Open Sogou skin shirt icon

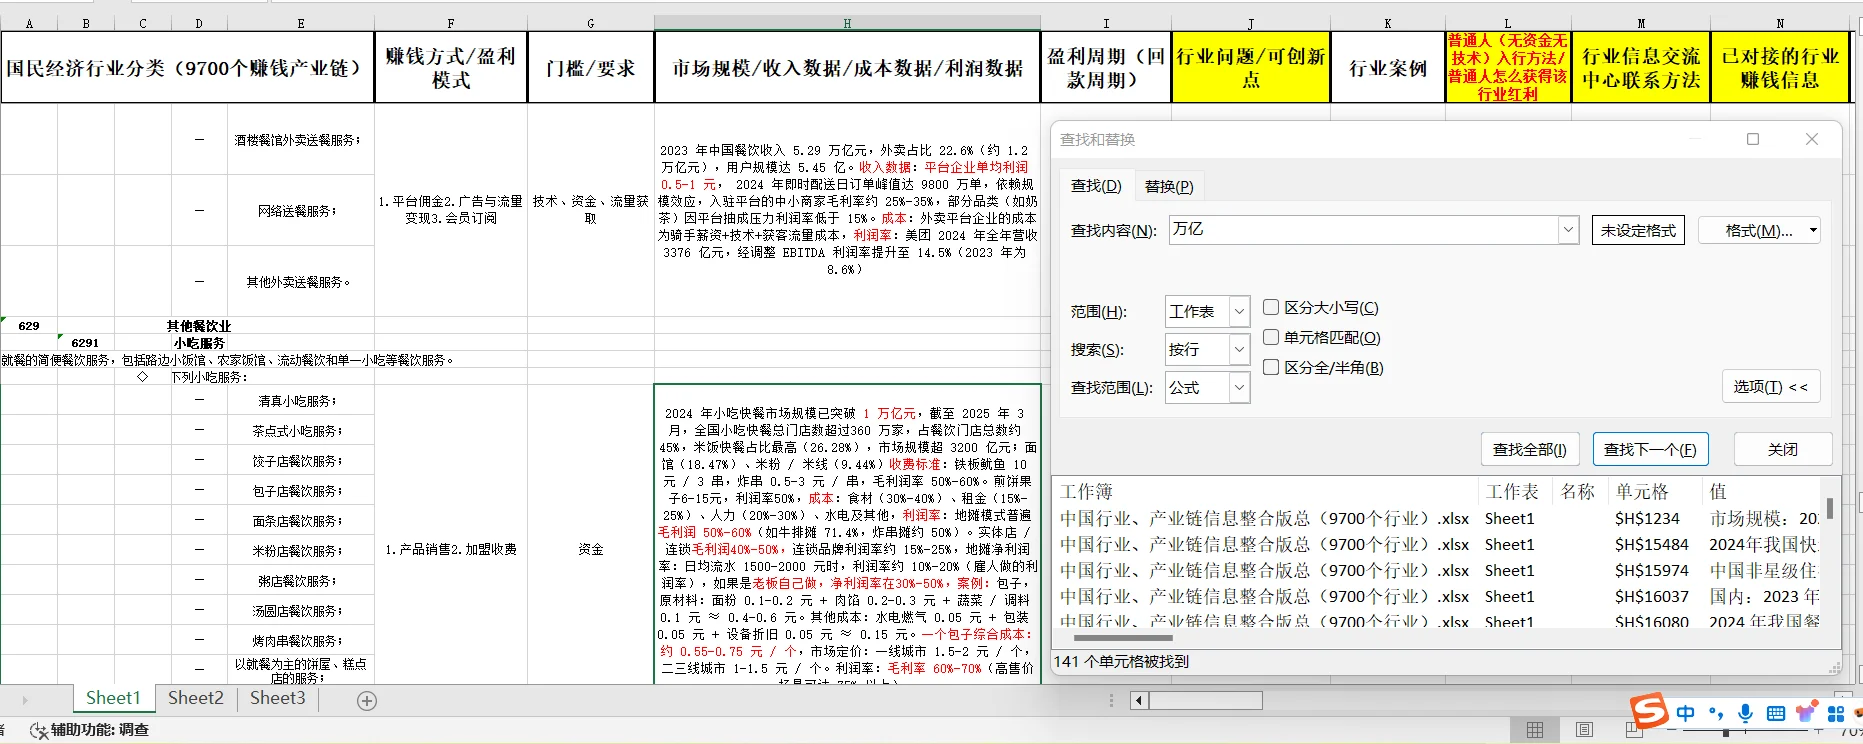(1806, 713)
